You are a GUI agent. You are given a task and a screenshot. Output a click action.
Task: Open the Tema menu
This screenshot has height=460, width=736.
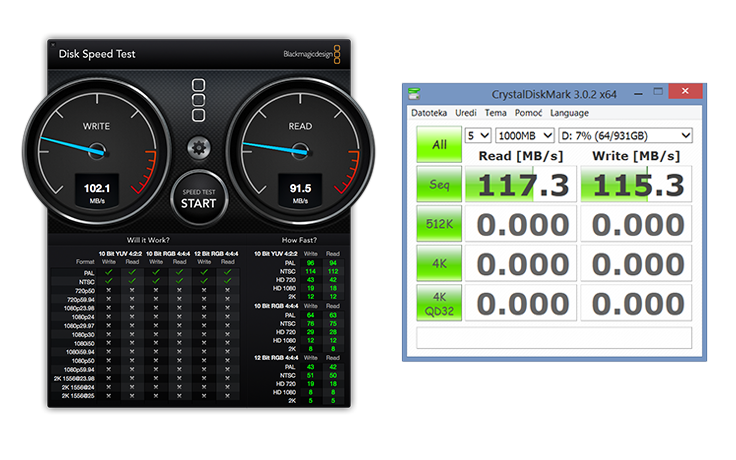click(495, 113)
